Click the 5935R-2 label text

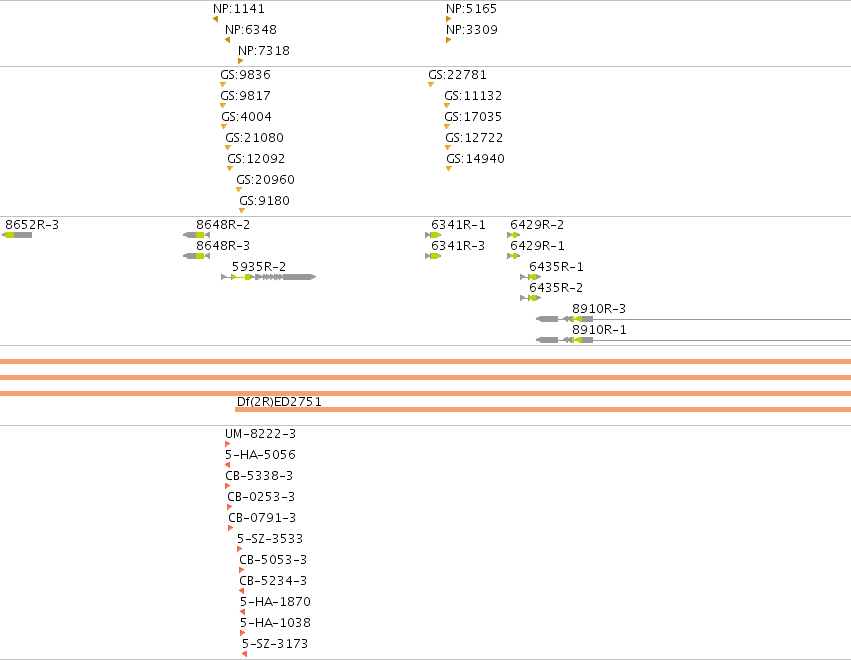[x=259, y=266]
